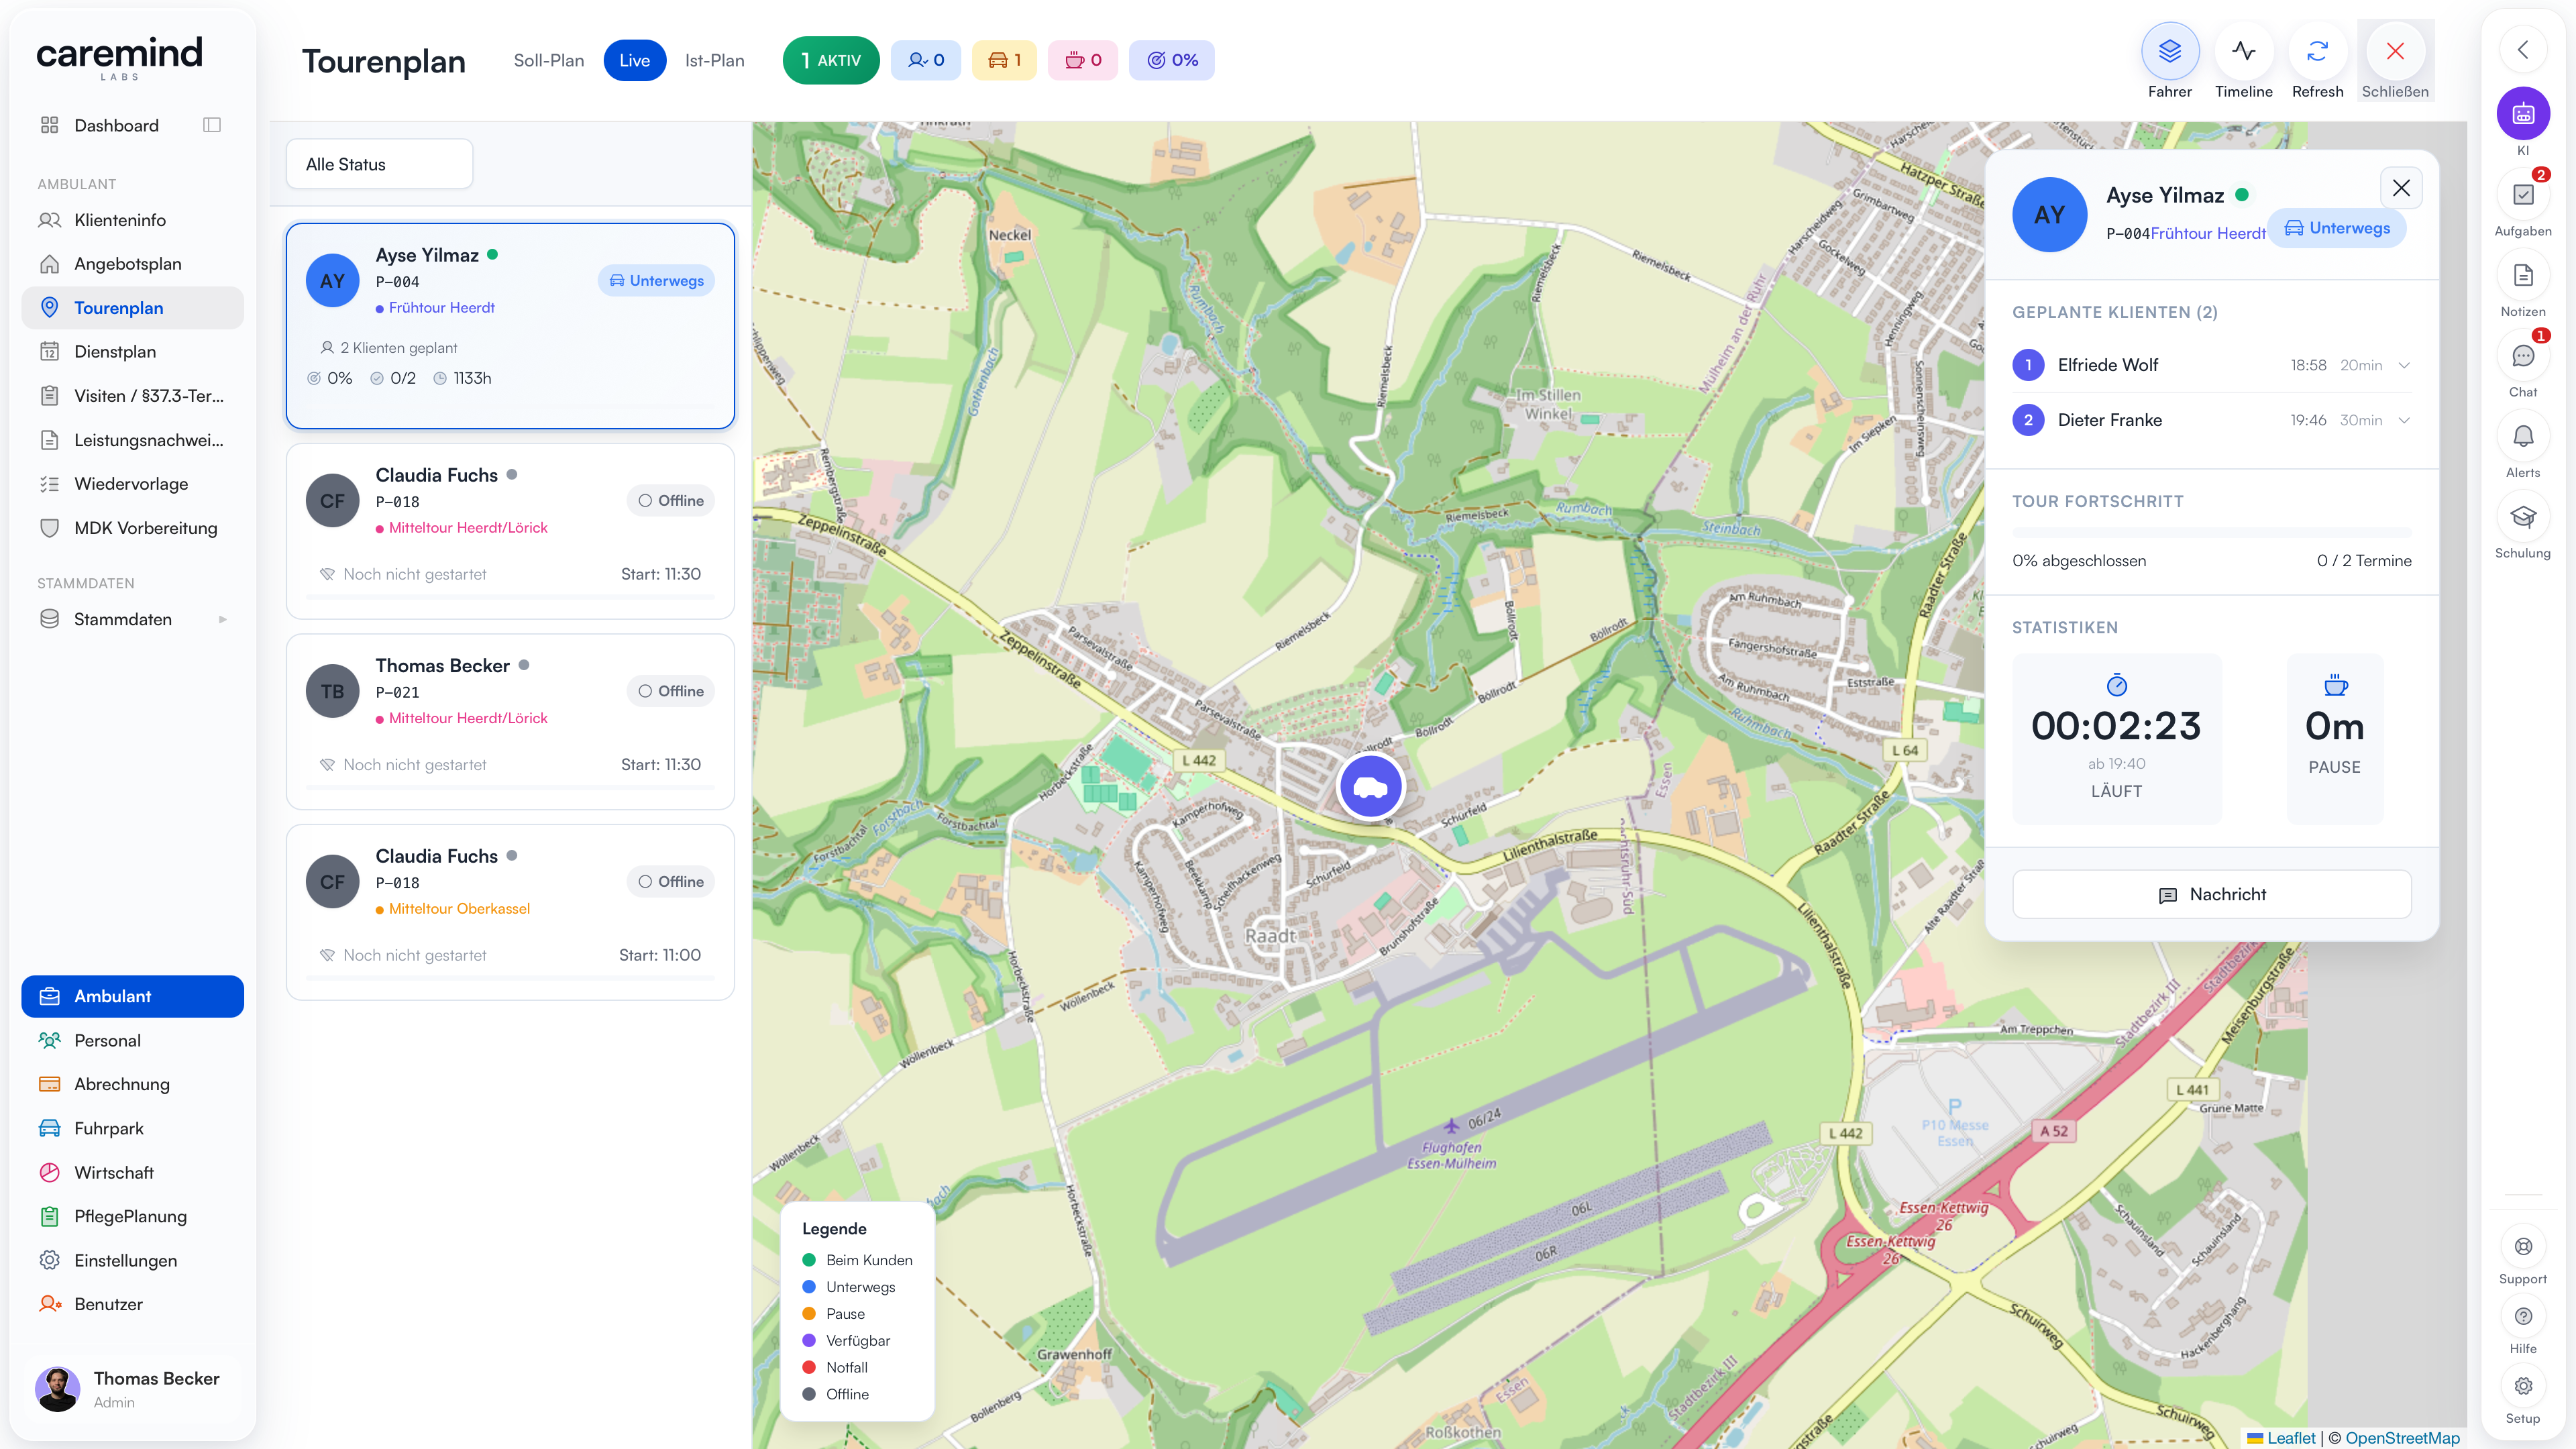The width and height of the screenshot is (2576, 1449).
Task: Toggle the sidebar collapse icon beside Dashboard
Action: (x=211, y=125)
